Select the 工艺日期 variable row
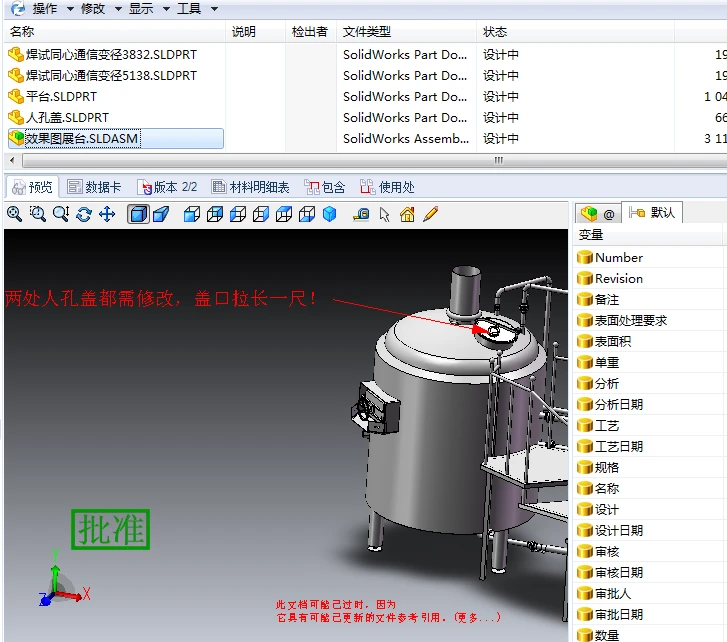Screen dimensions: 727x642 tap(649, 446)
